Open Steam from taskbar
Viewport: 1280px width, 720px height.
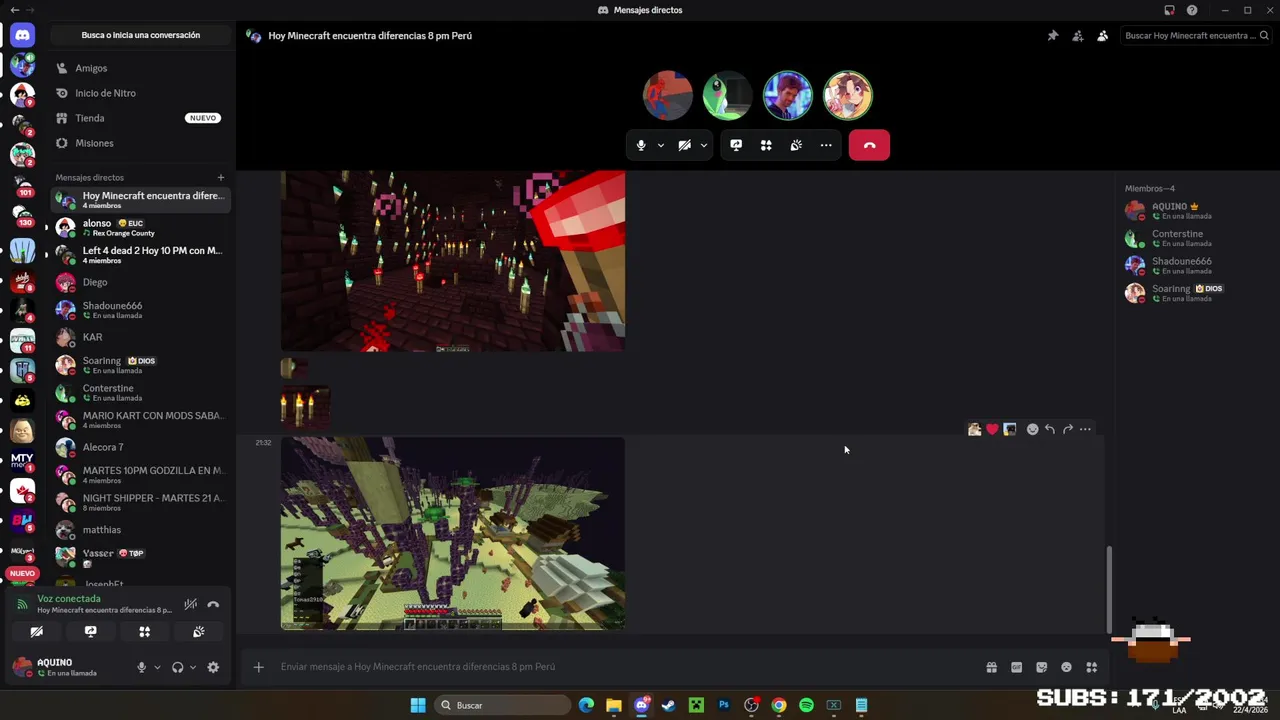tap(669, 705)
